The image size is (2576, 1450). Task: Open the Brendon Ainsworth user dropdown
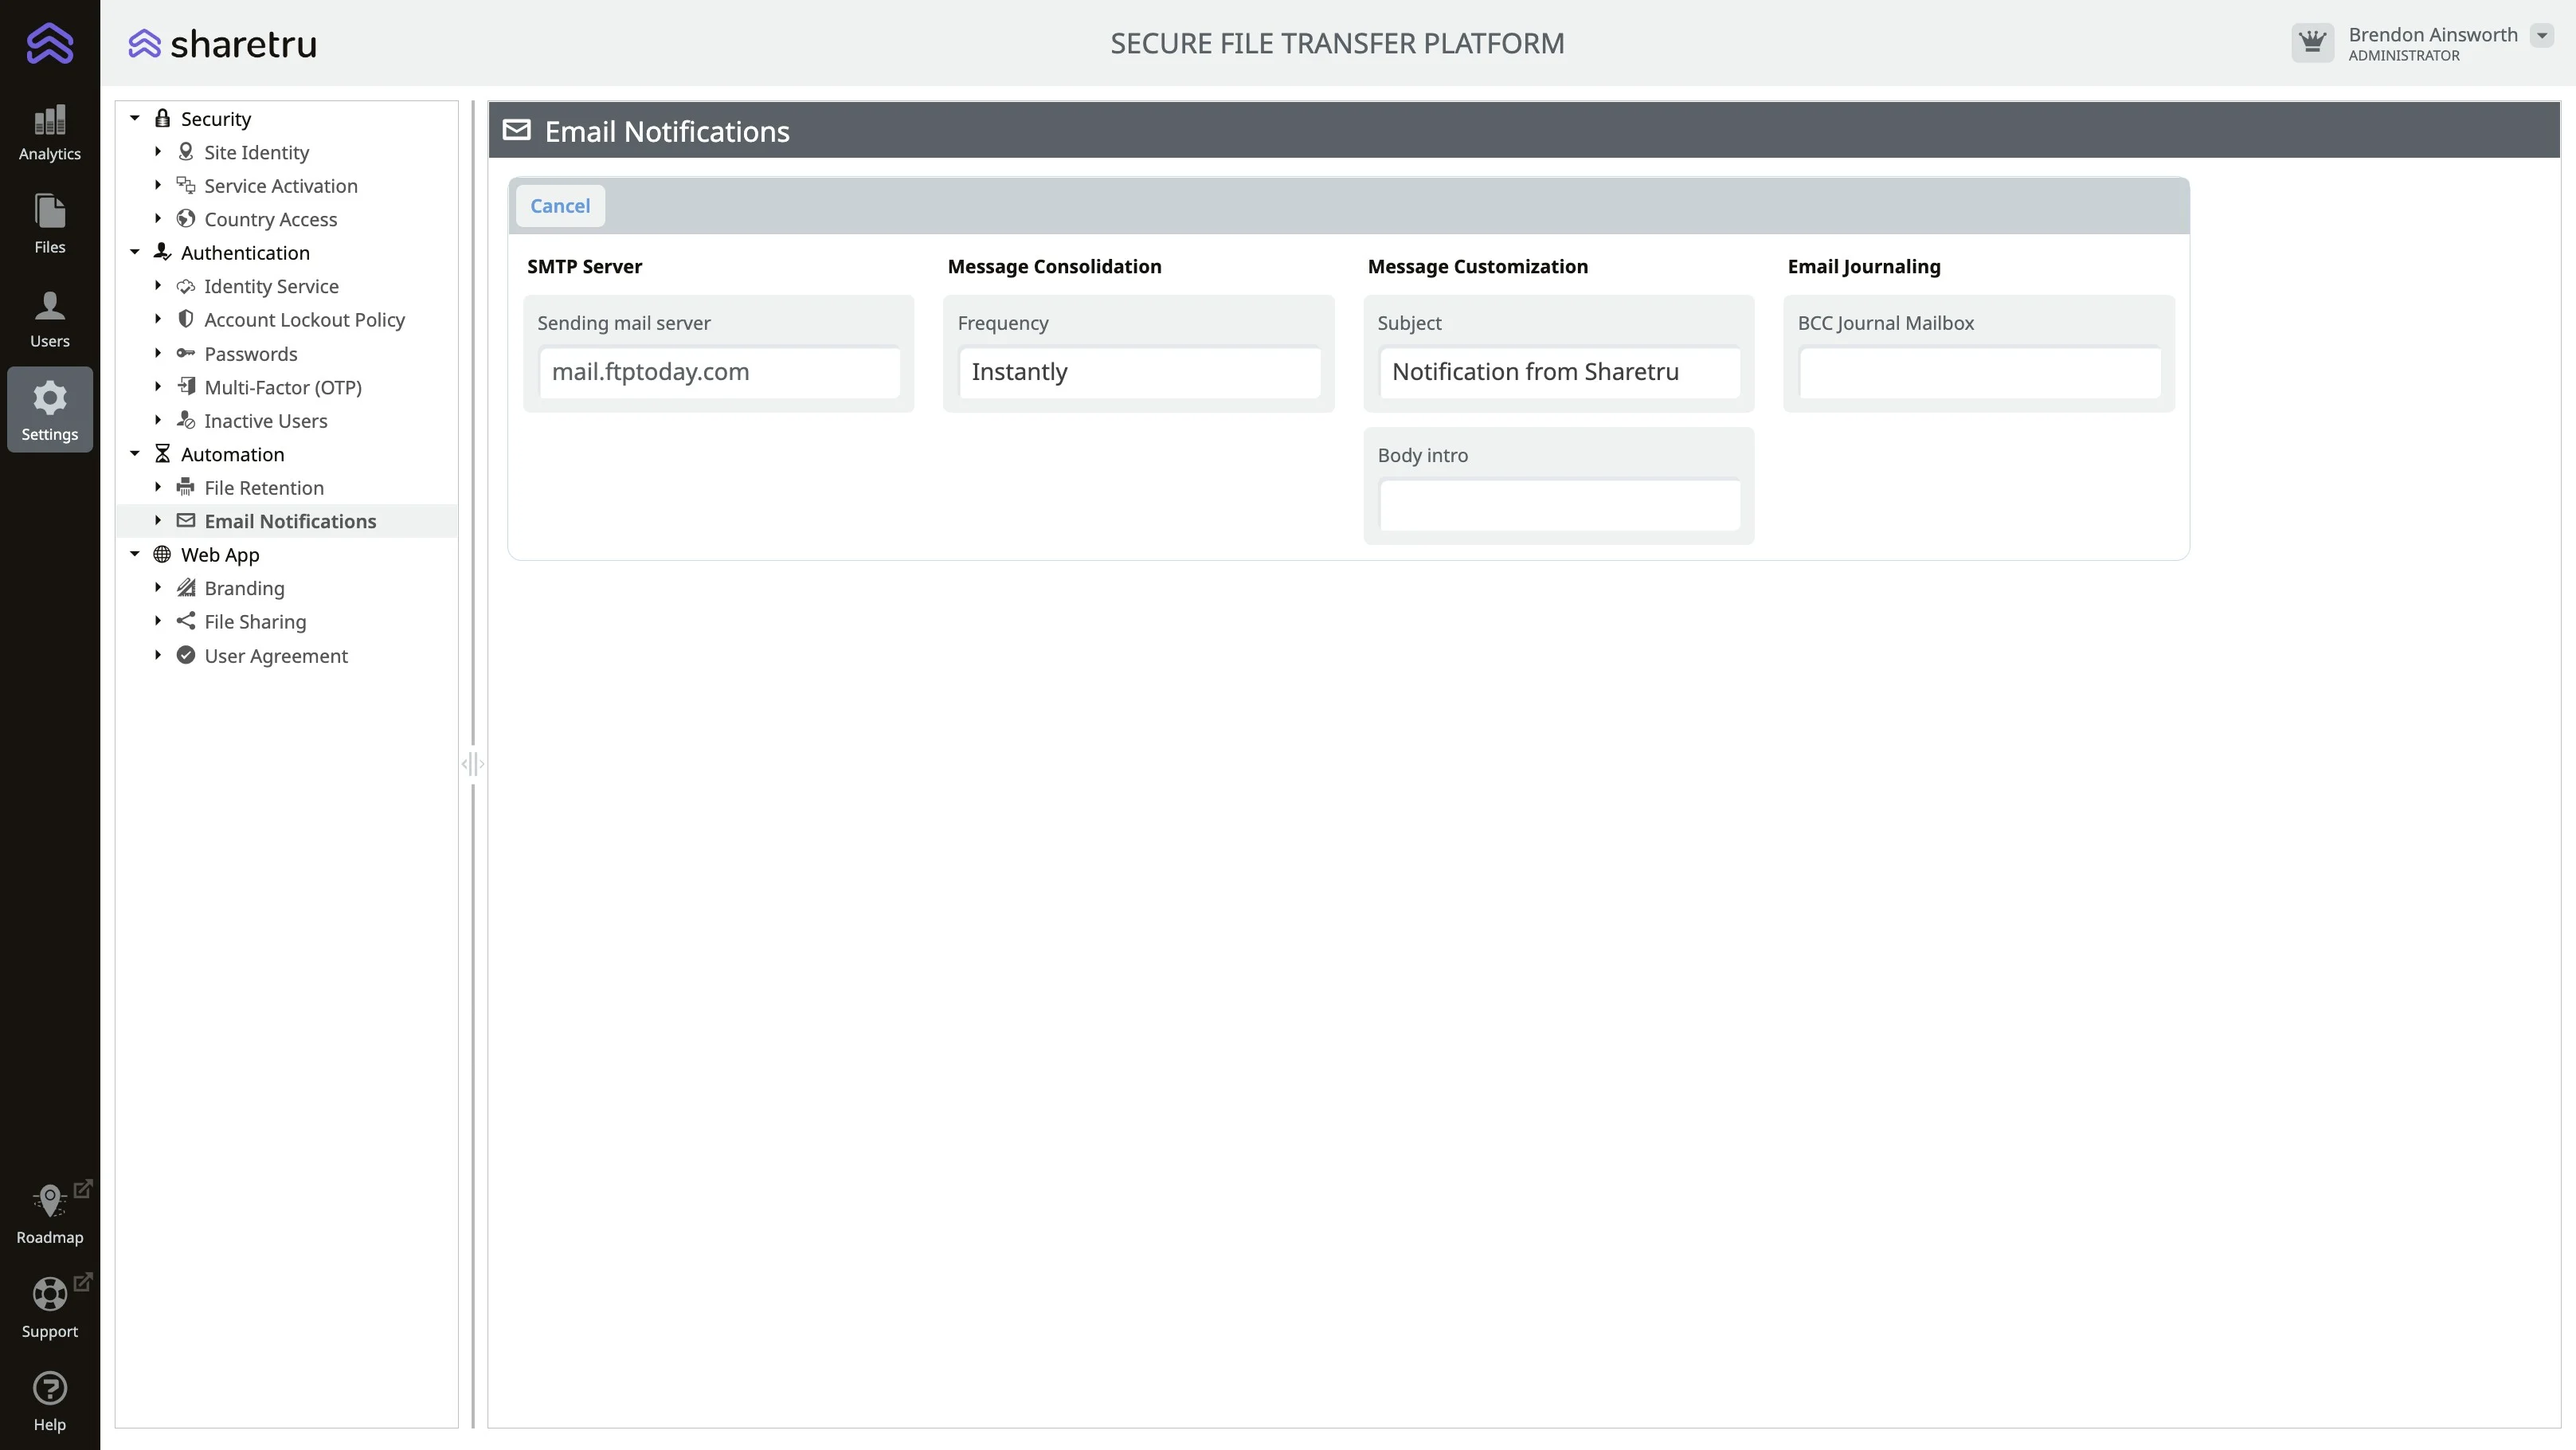[2541, 36]
